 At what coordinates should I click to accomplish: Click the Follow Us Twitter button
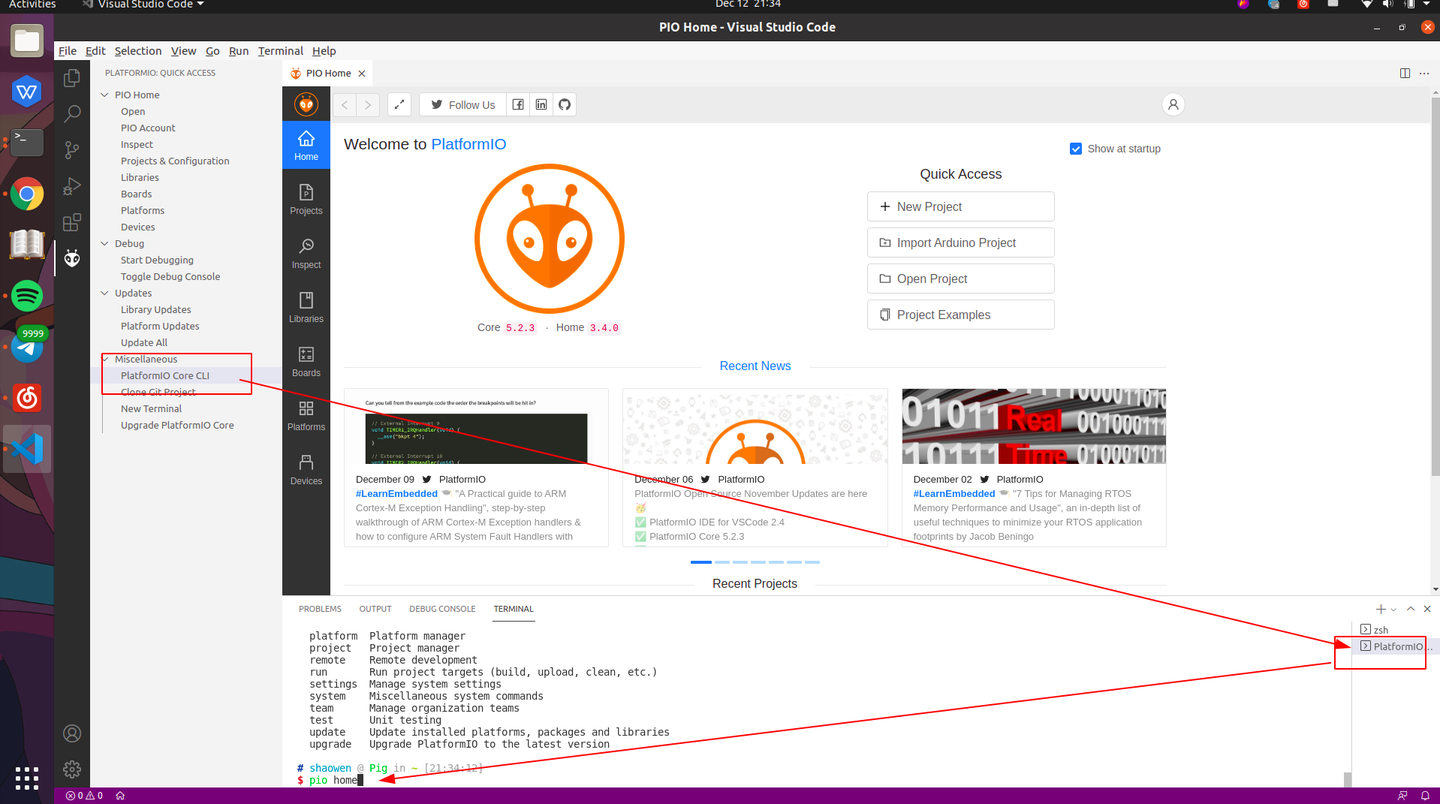(462, 105)
